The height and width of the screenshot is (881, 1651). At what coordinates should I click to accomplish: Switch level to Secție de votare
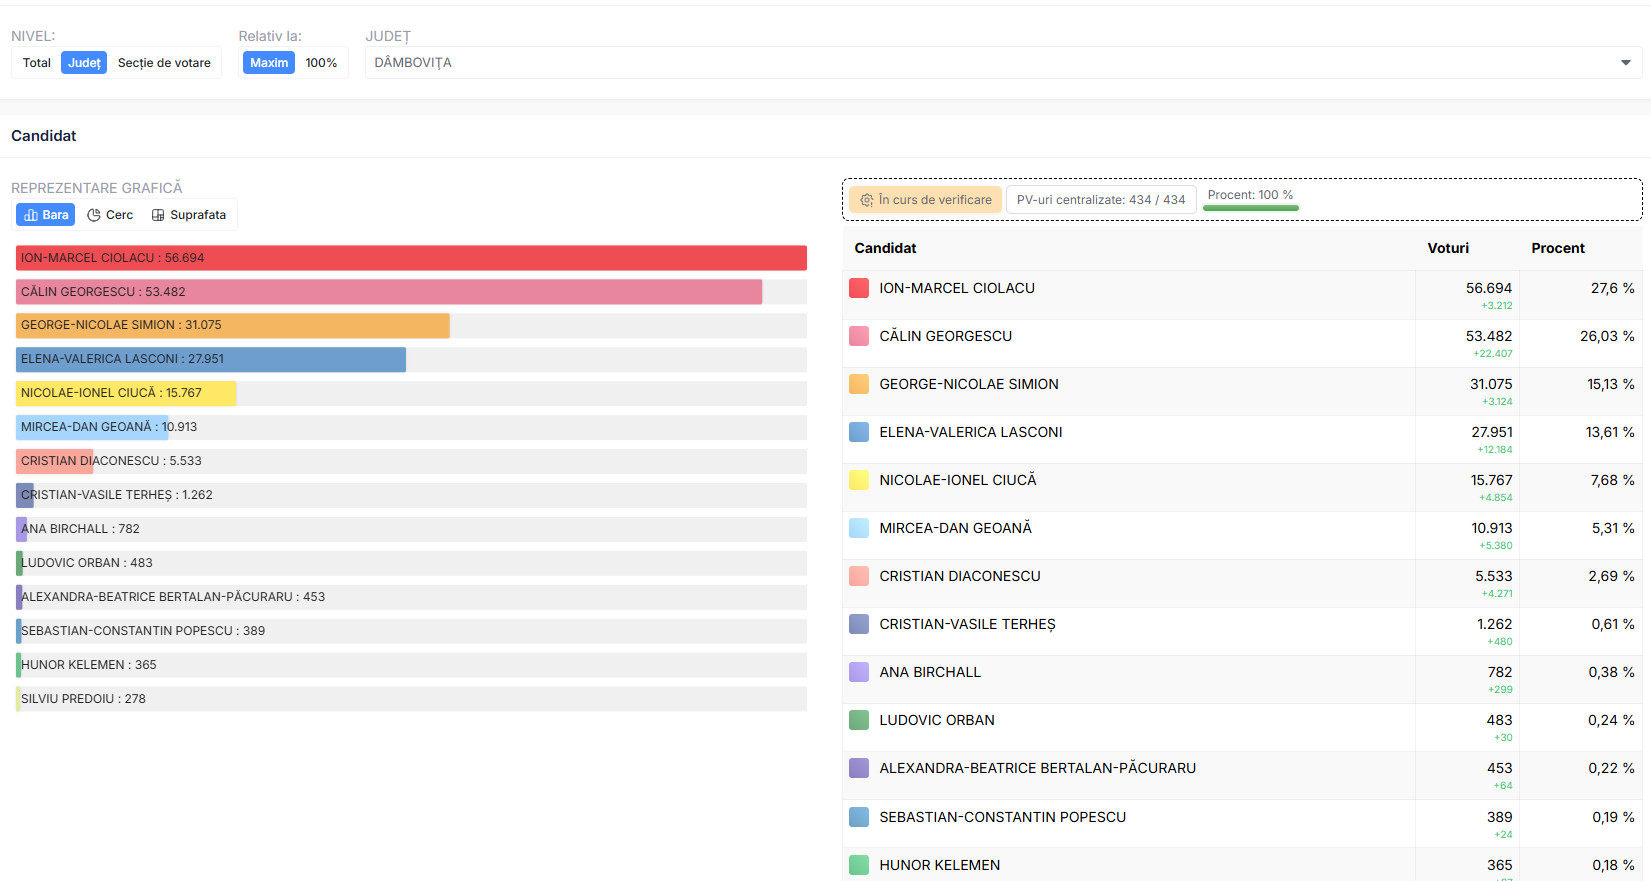(164, 63)
